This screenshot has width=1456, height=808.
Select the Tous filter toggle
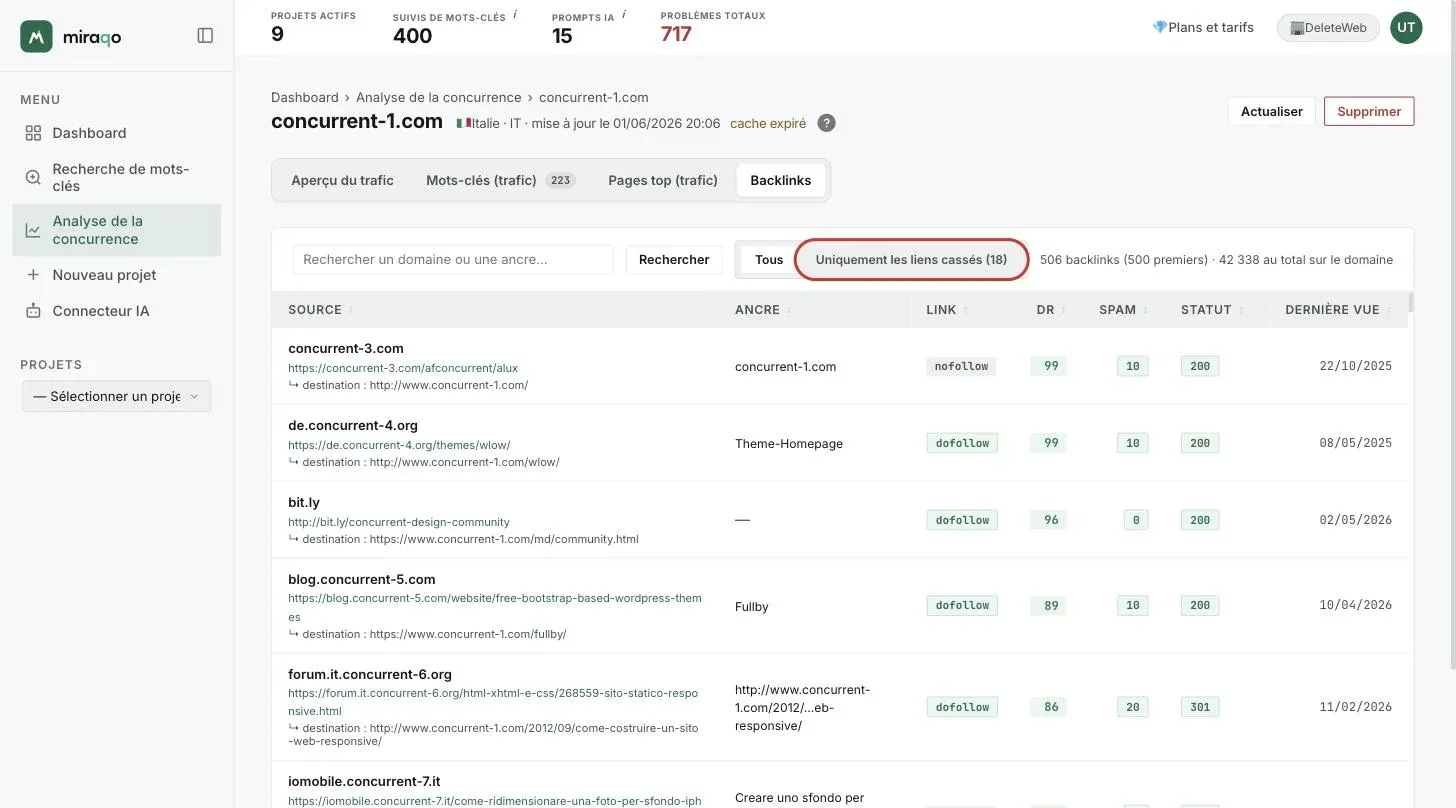769,260
